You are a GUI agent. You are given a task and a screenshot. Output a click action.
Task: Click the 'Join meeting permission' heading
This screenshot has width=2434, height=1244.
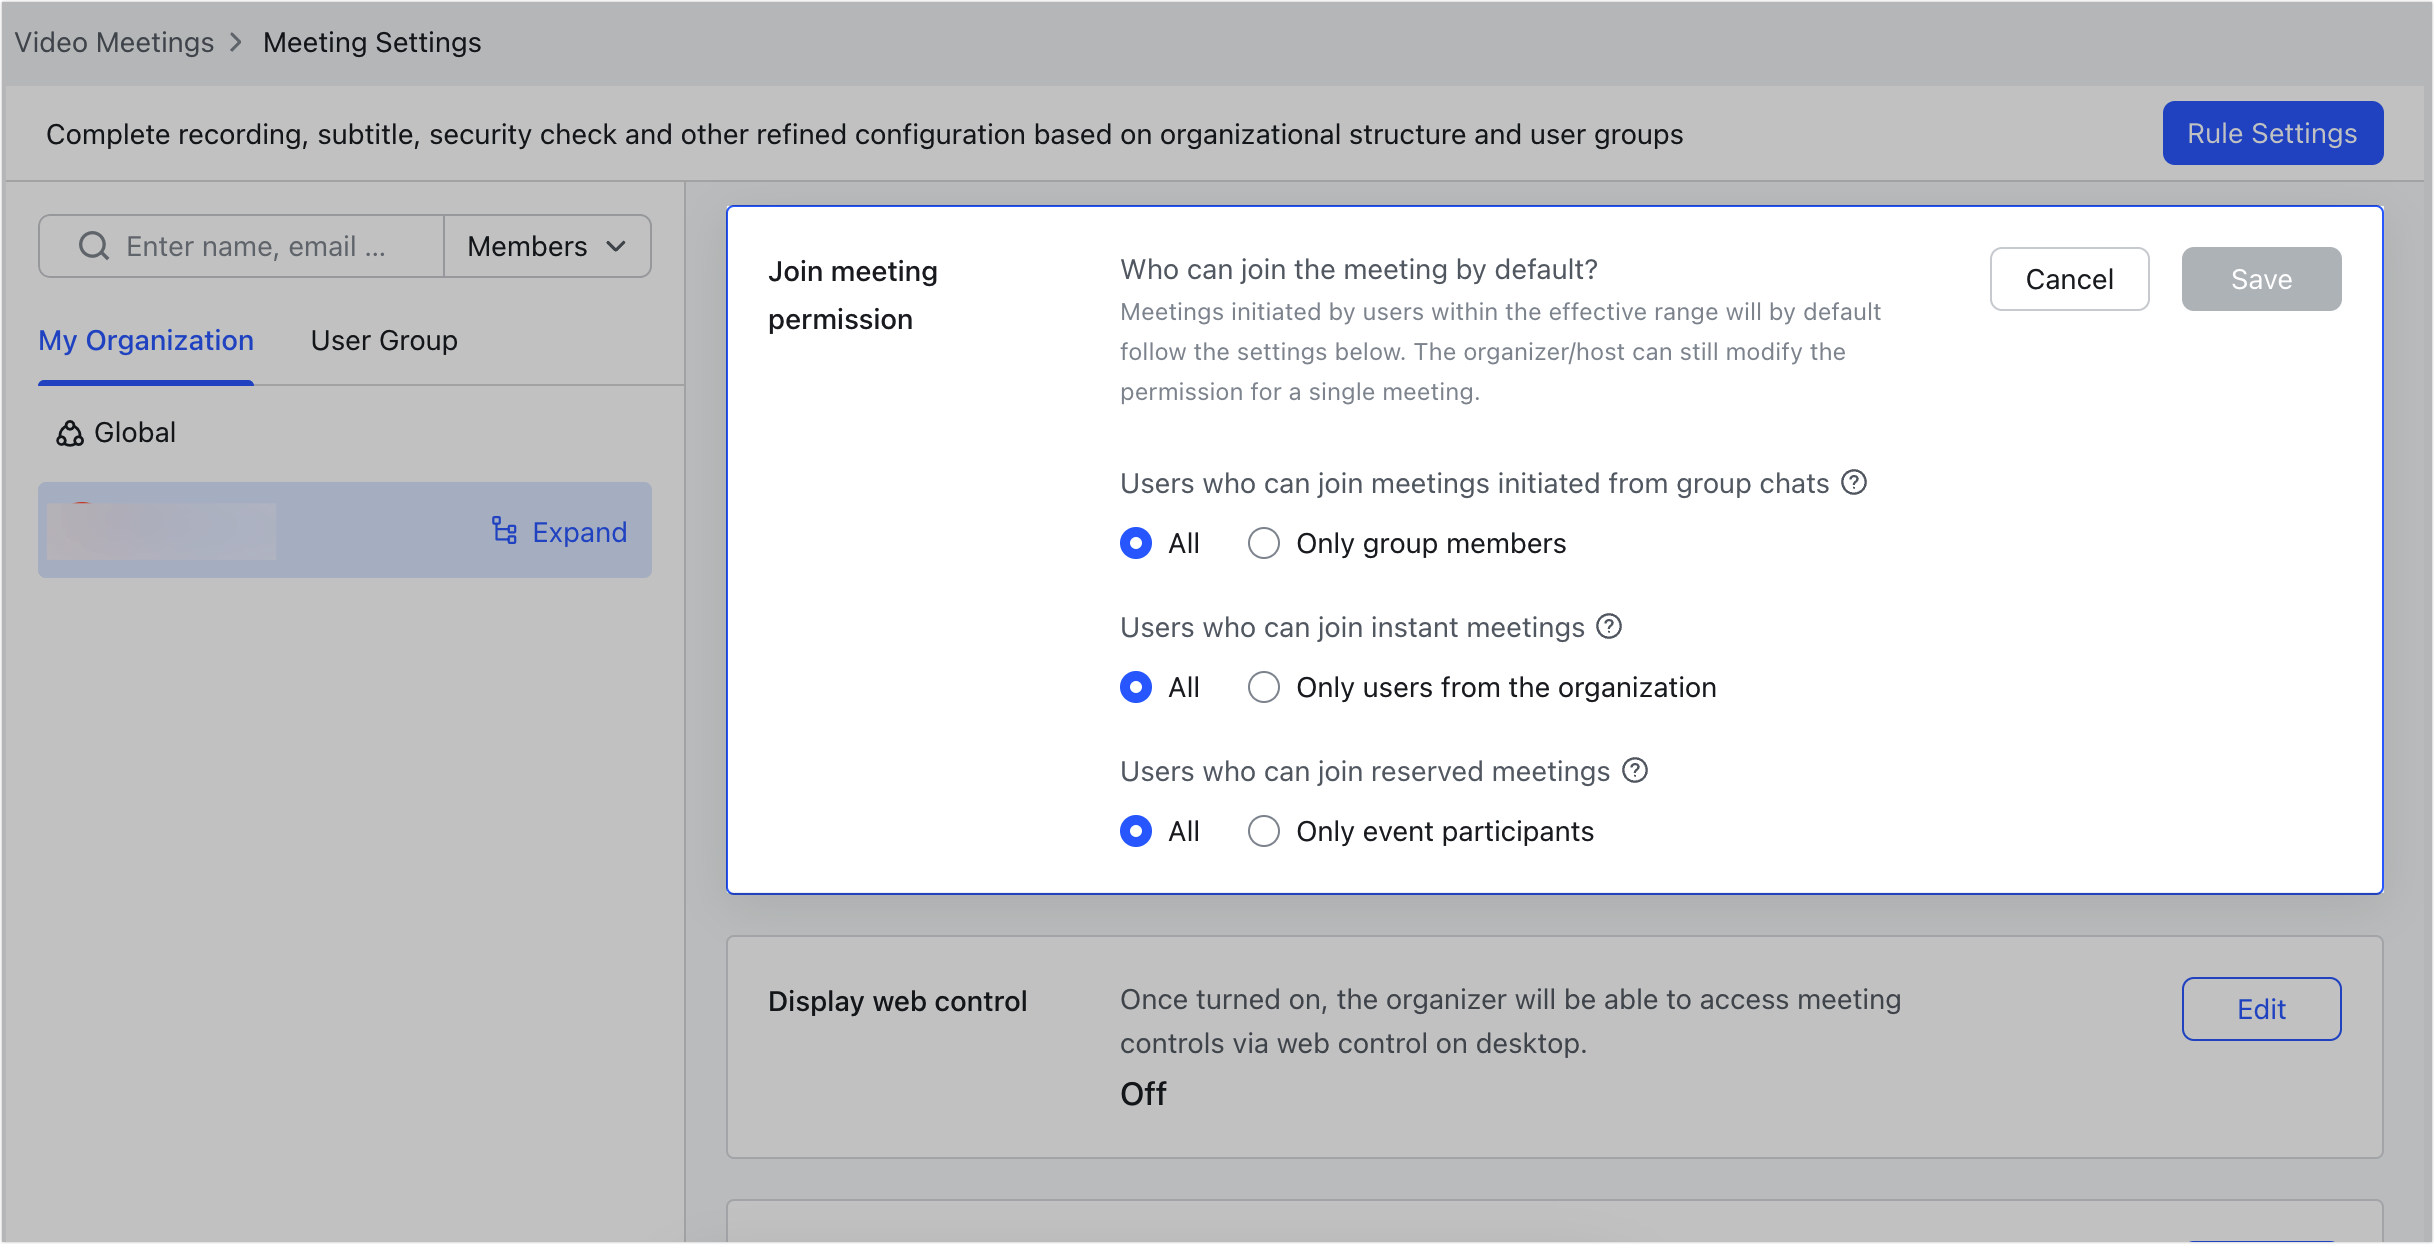pyautogui.click(x=853, y=295)
